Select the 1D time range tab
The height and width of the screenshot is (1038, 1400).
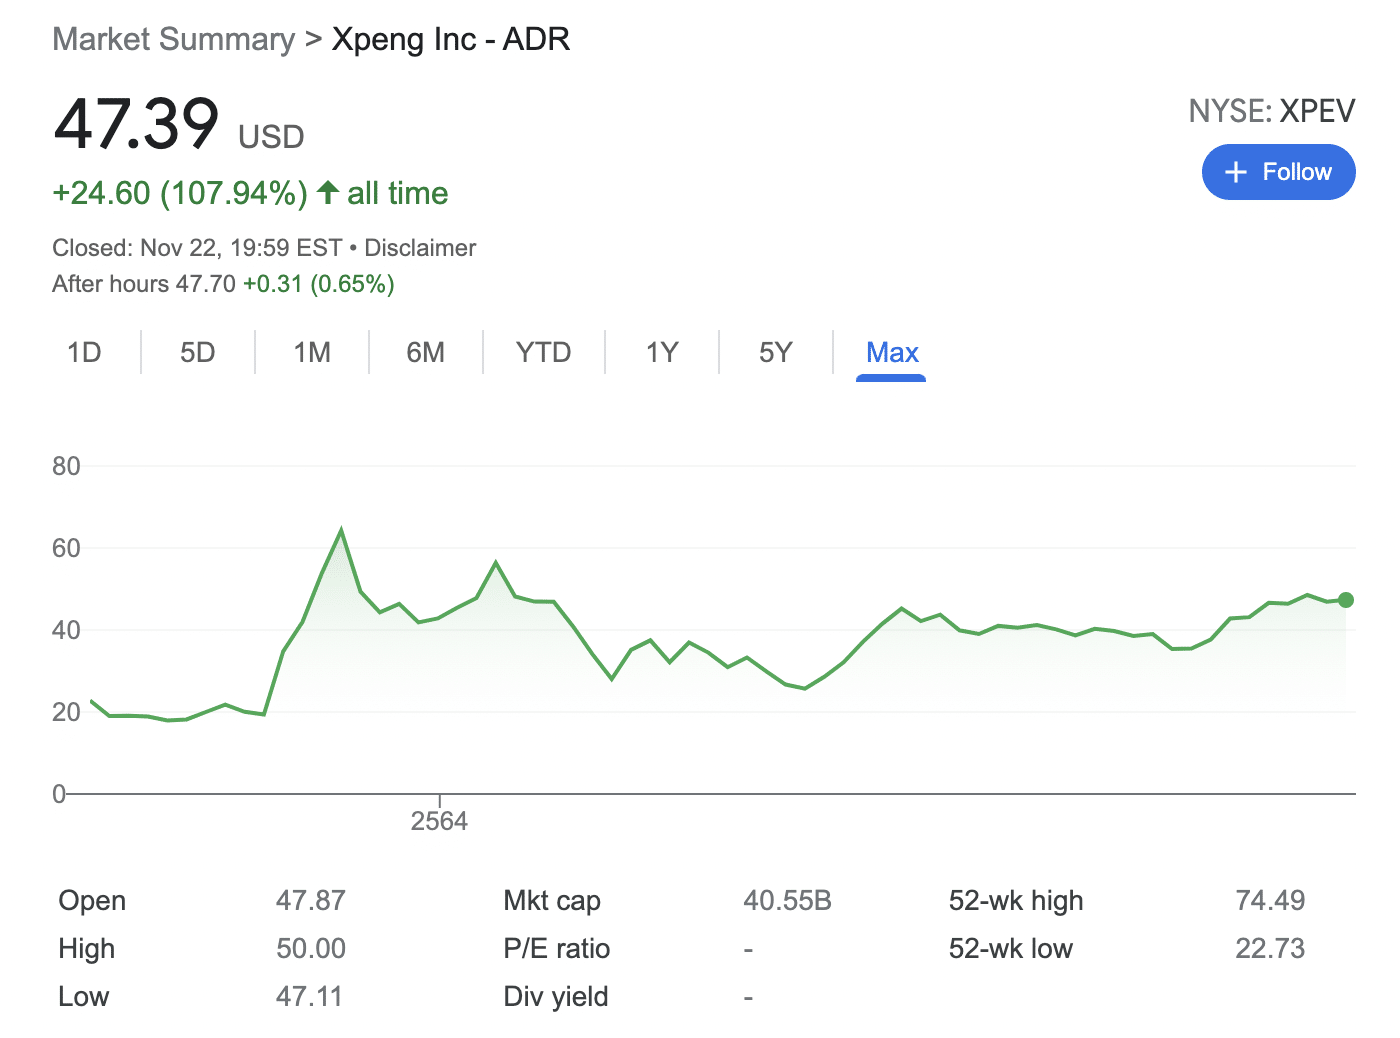tap(84, 352)
